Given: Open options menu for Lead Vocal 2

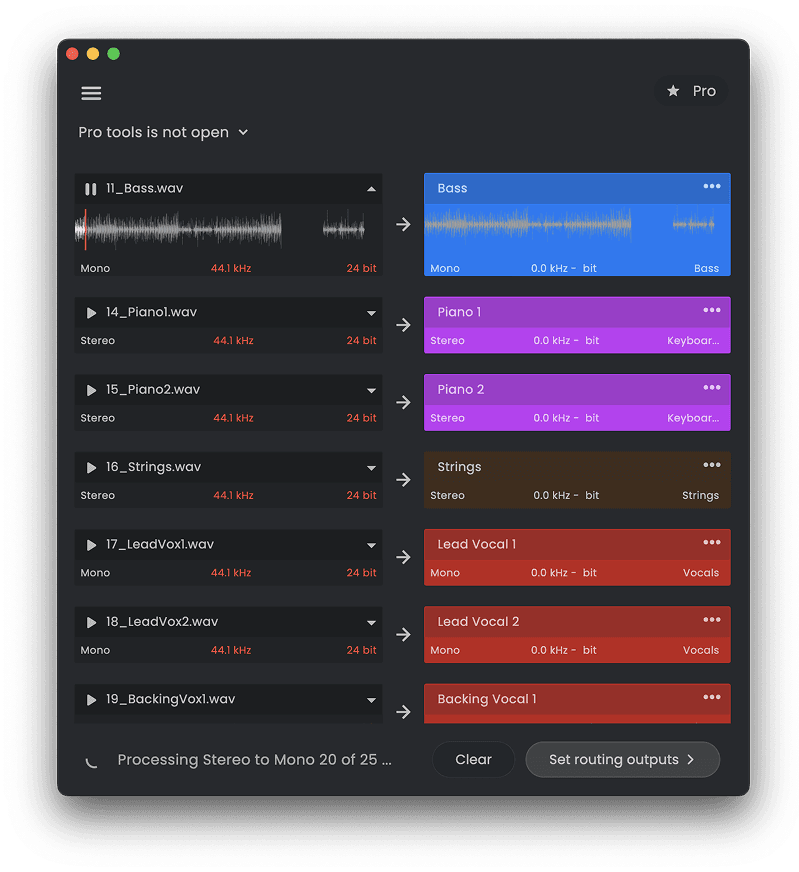Looking at the screenshot, I should [x=712, y=620].
